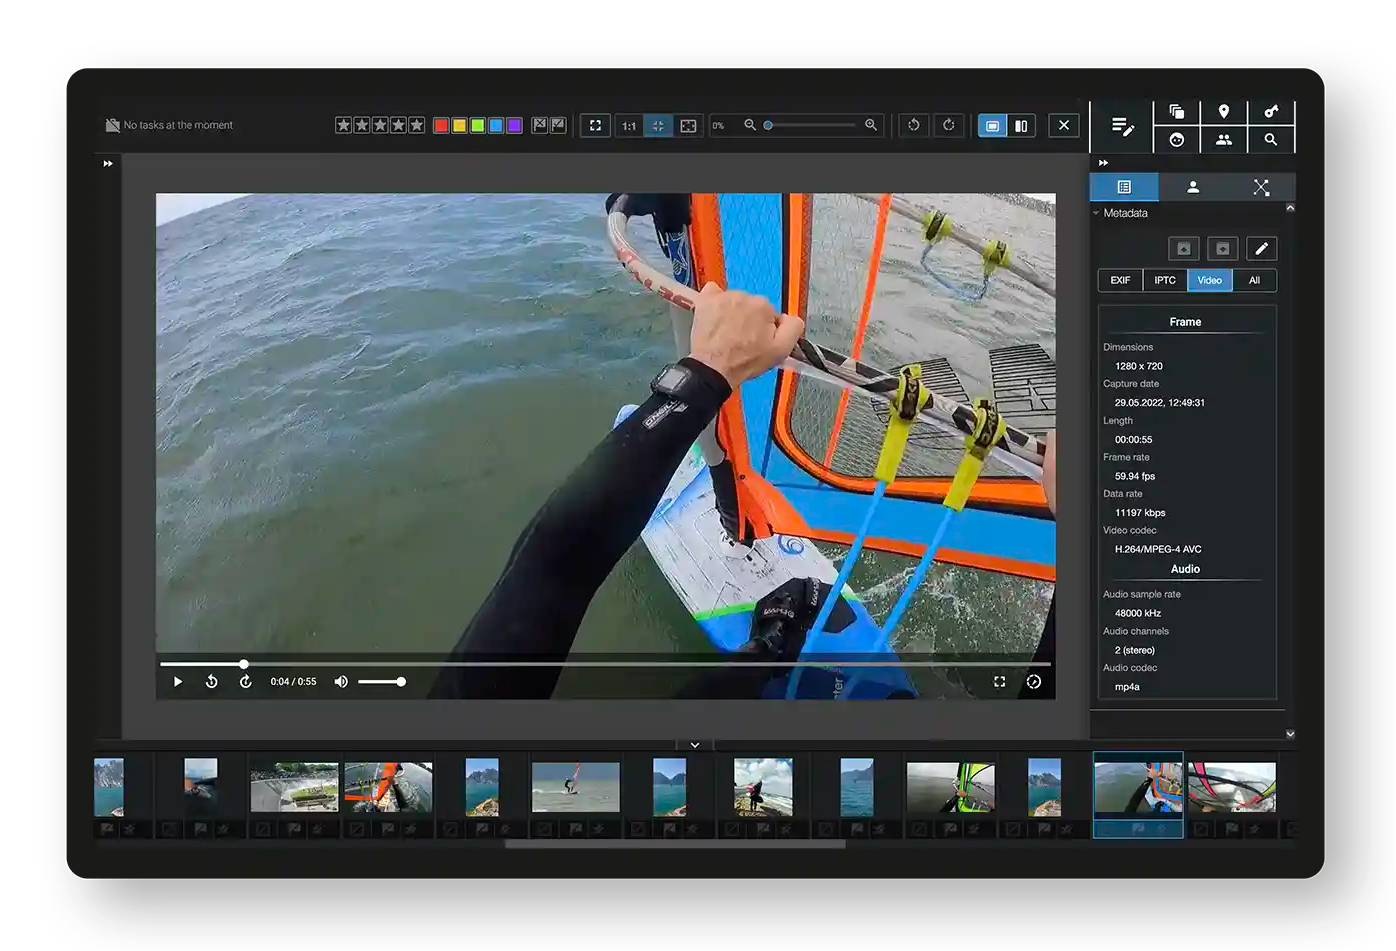Rotate the image counterclockwise
This screenshot has height=951, width=1396.
[x=914, y=125]
